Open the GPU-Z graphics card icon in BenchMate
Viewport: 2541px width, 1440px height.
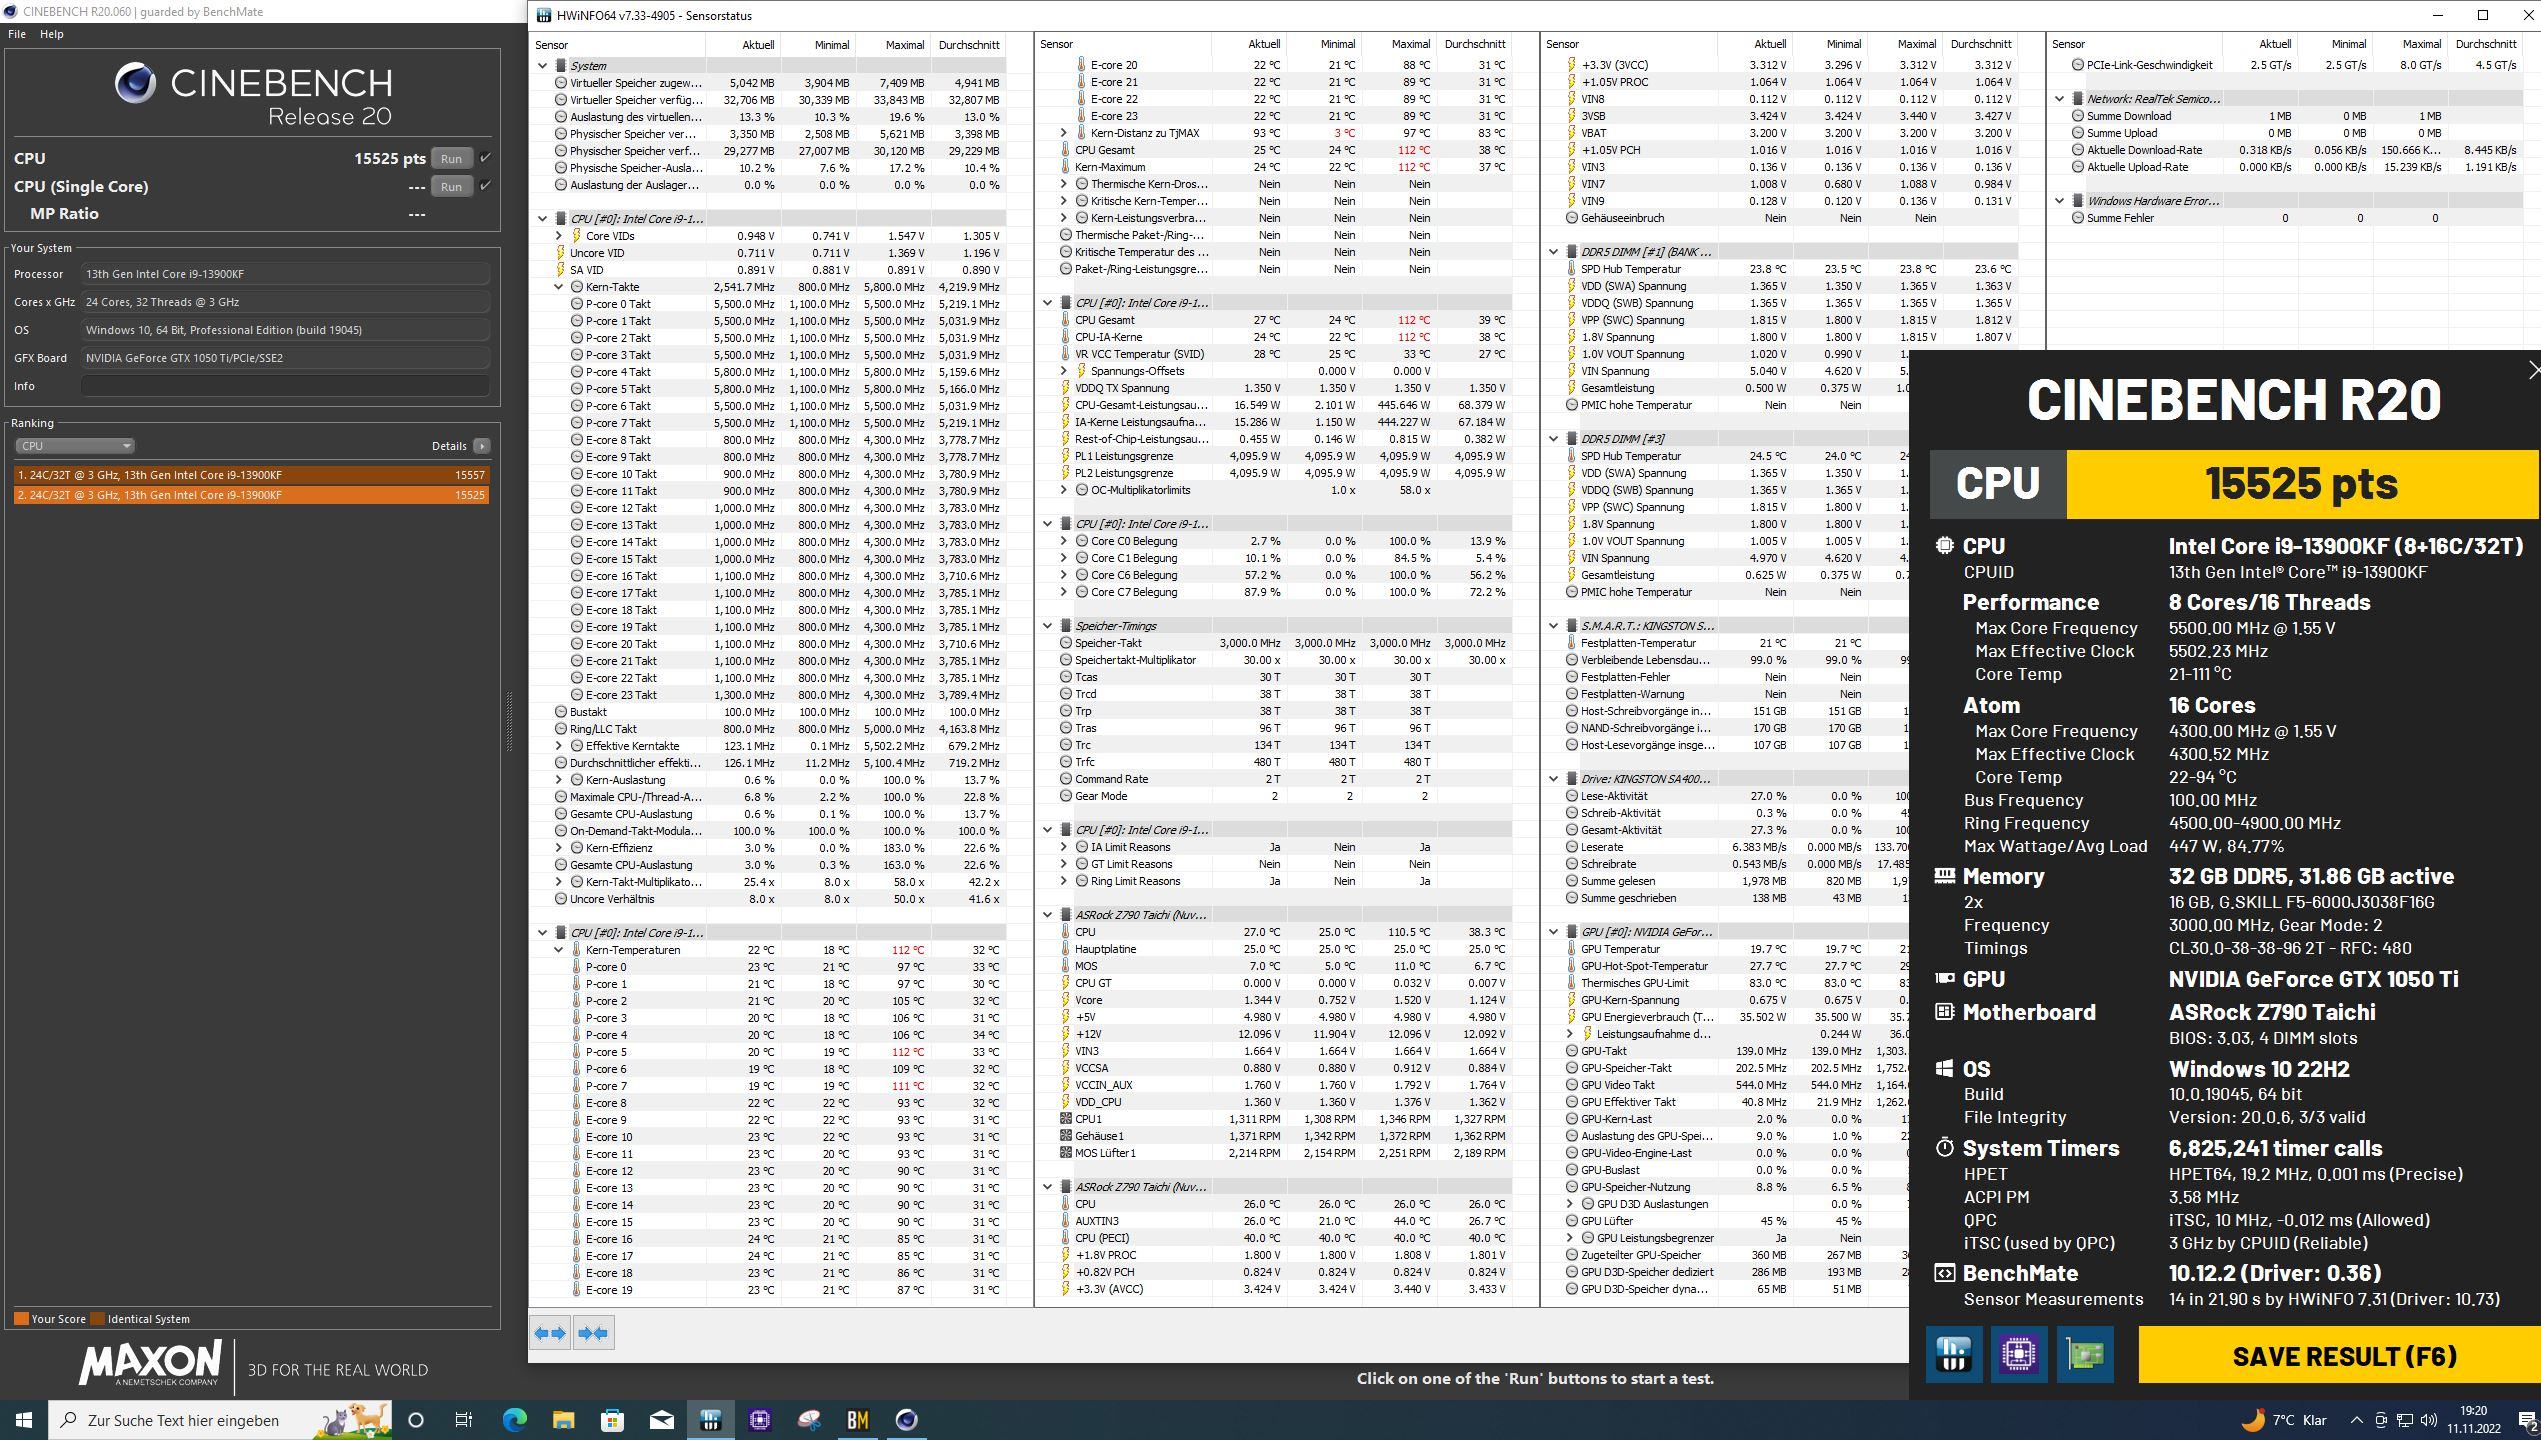pos(2085,1355)
